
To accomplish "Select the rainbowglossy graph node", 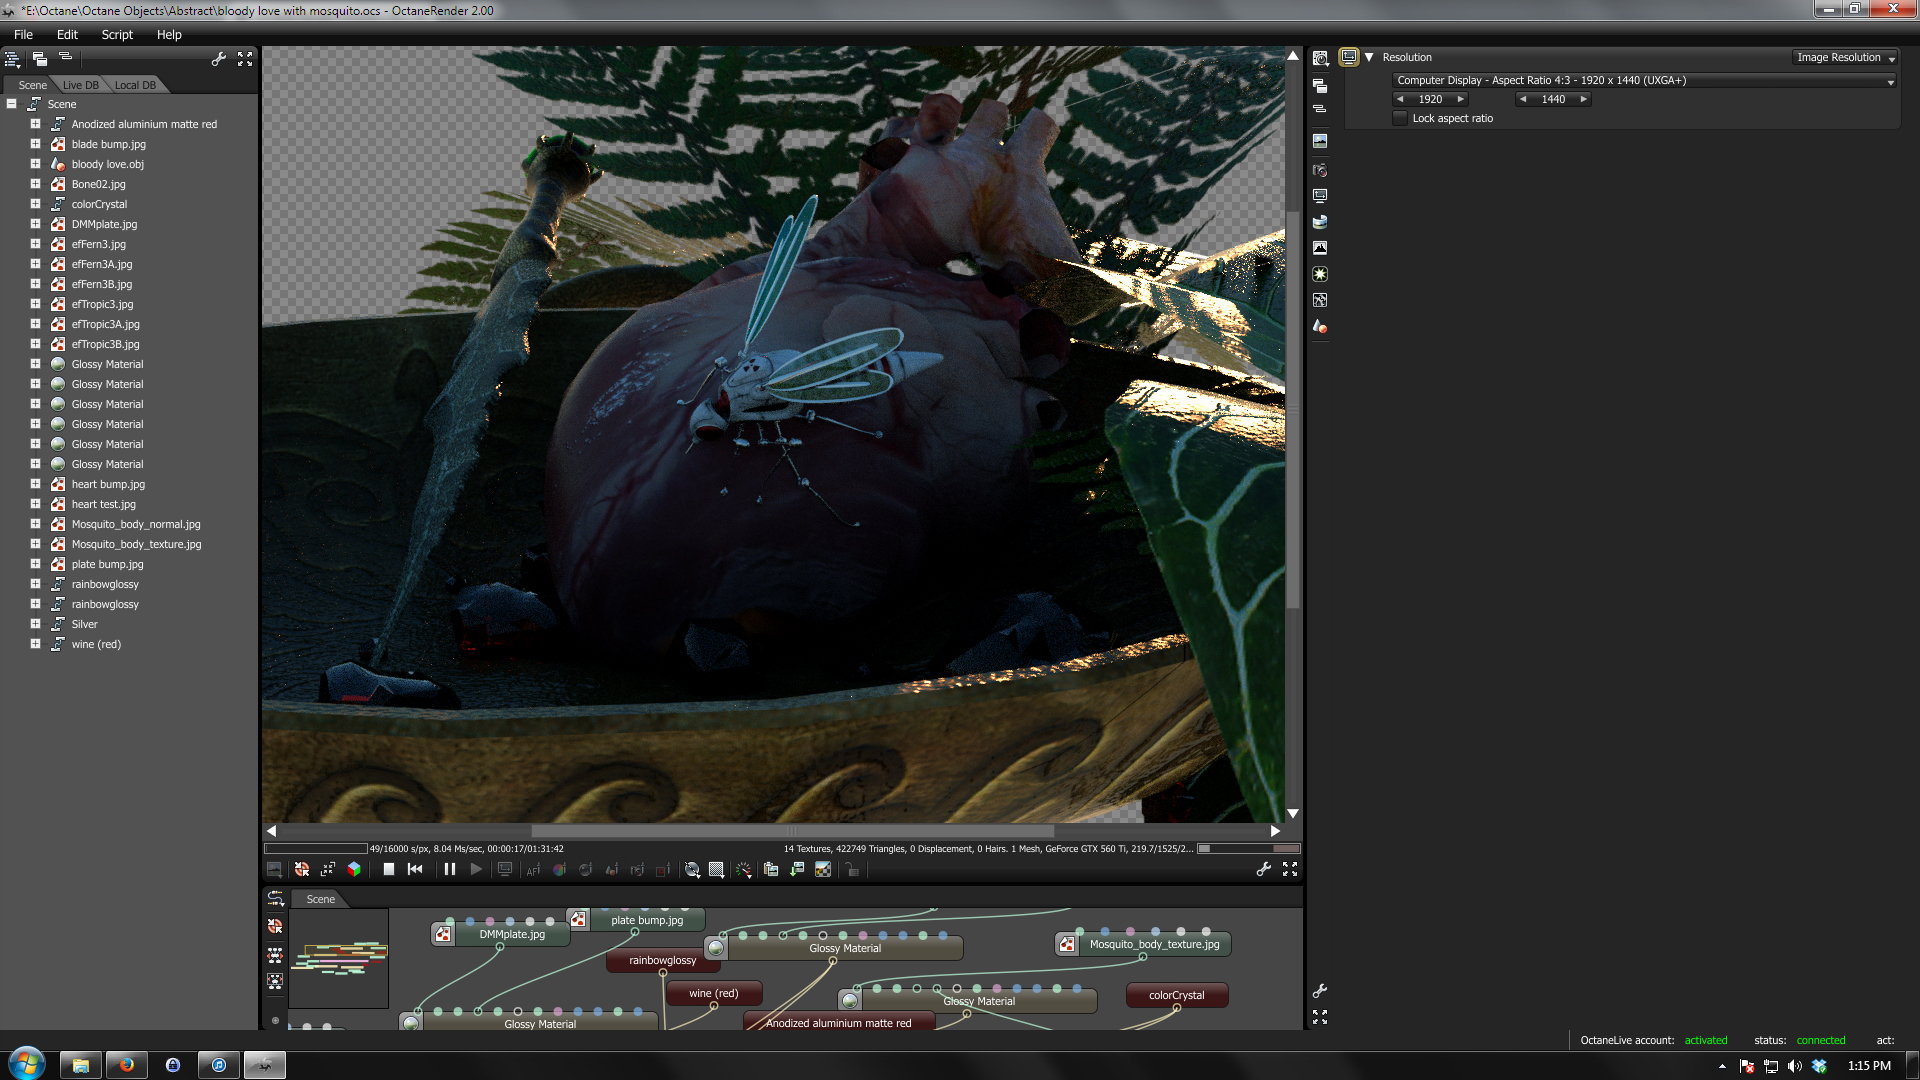I will click(x=662, y=960).
